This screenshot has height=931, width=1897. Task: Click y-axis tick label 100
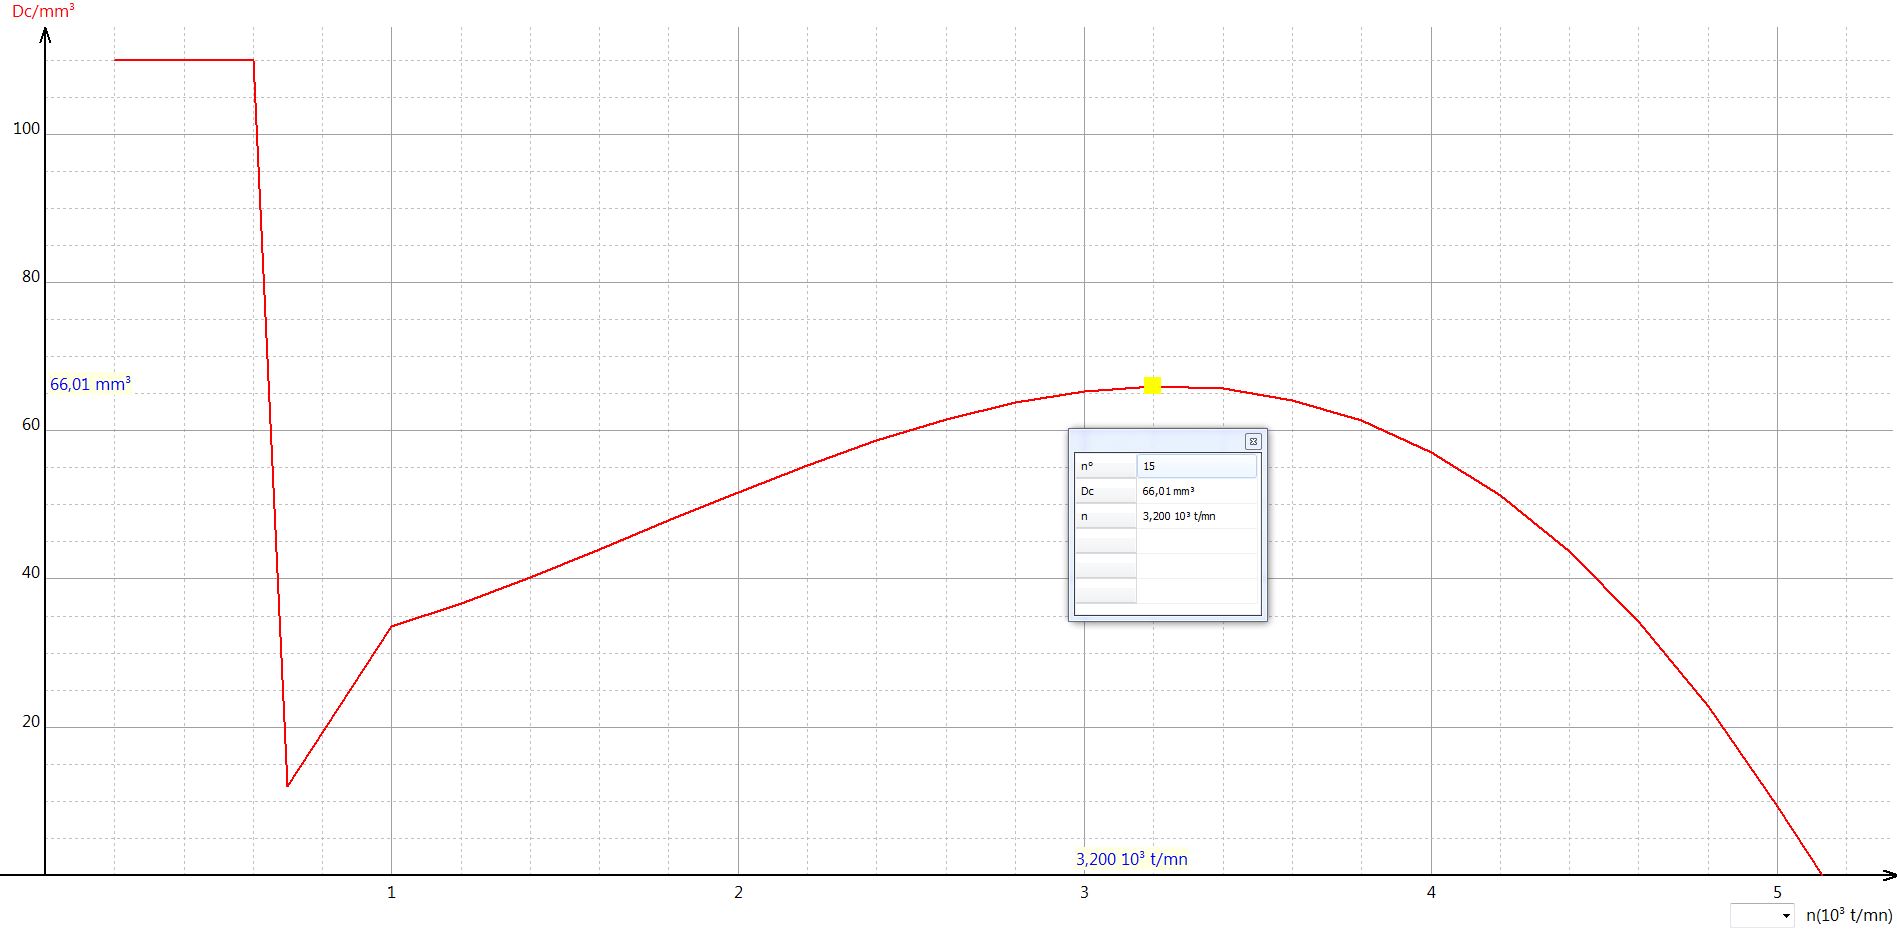[x=27, y=129]
